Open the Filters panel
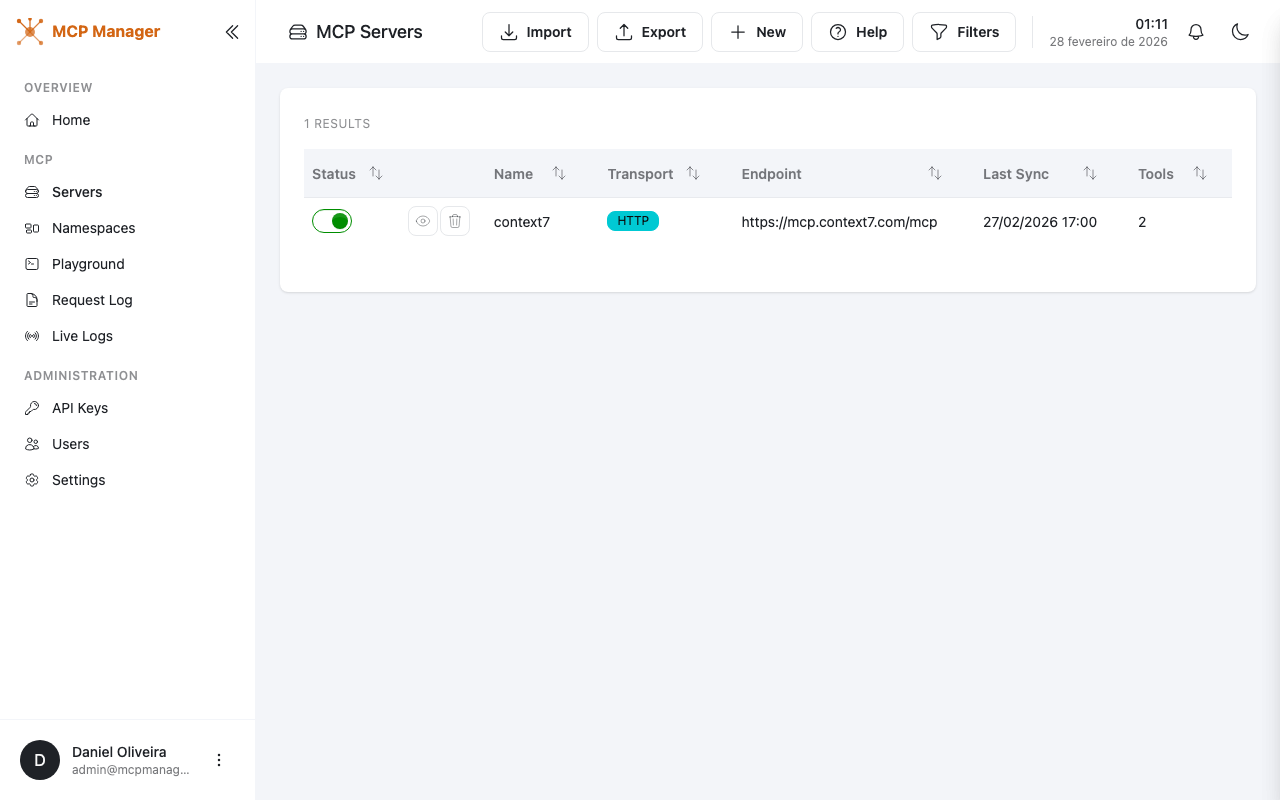Image resolution: width=1280 pixels, height=800 pixels. click(964, 32)
